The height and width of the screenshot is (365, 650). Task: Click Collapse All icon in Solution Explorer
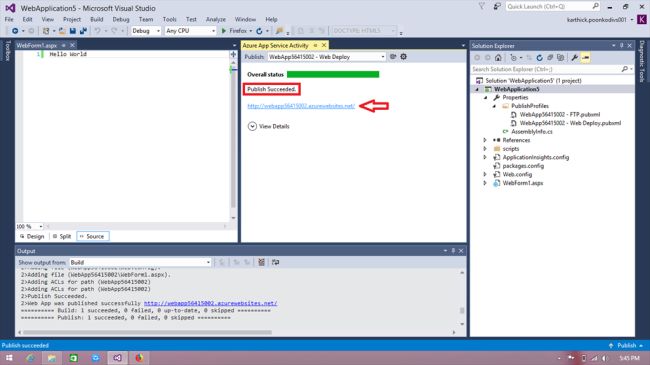(550, 58)
